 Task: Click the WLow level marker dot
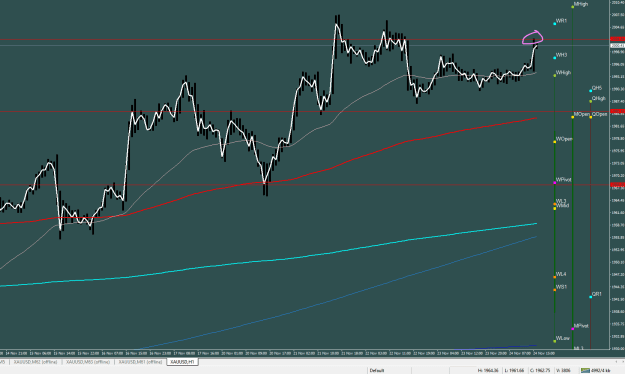click(554, 341)
